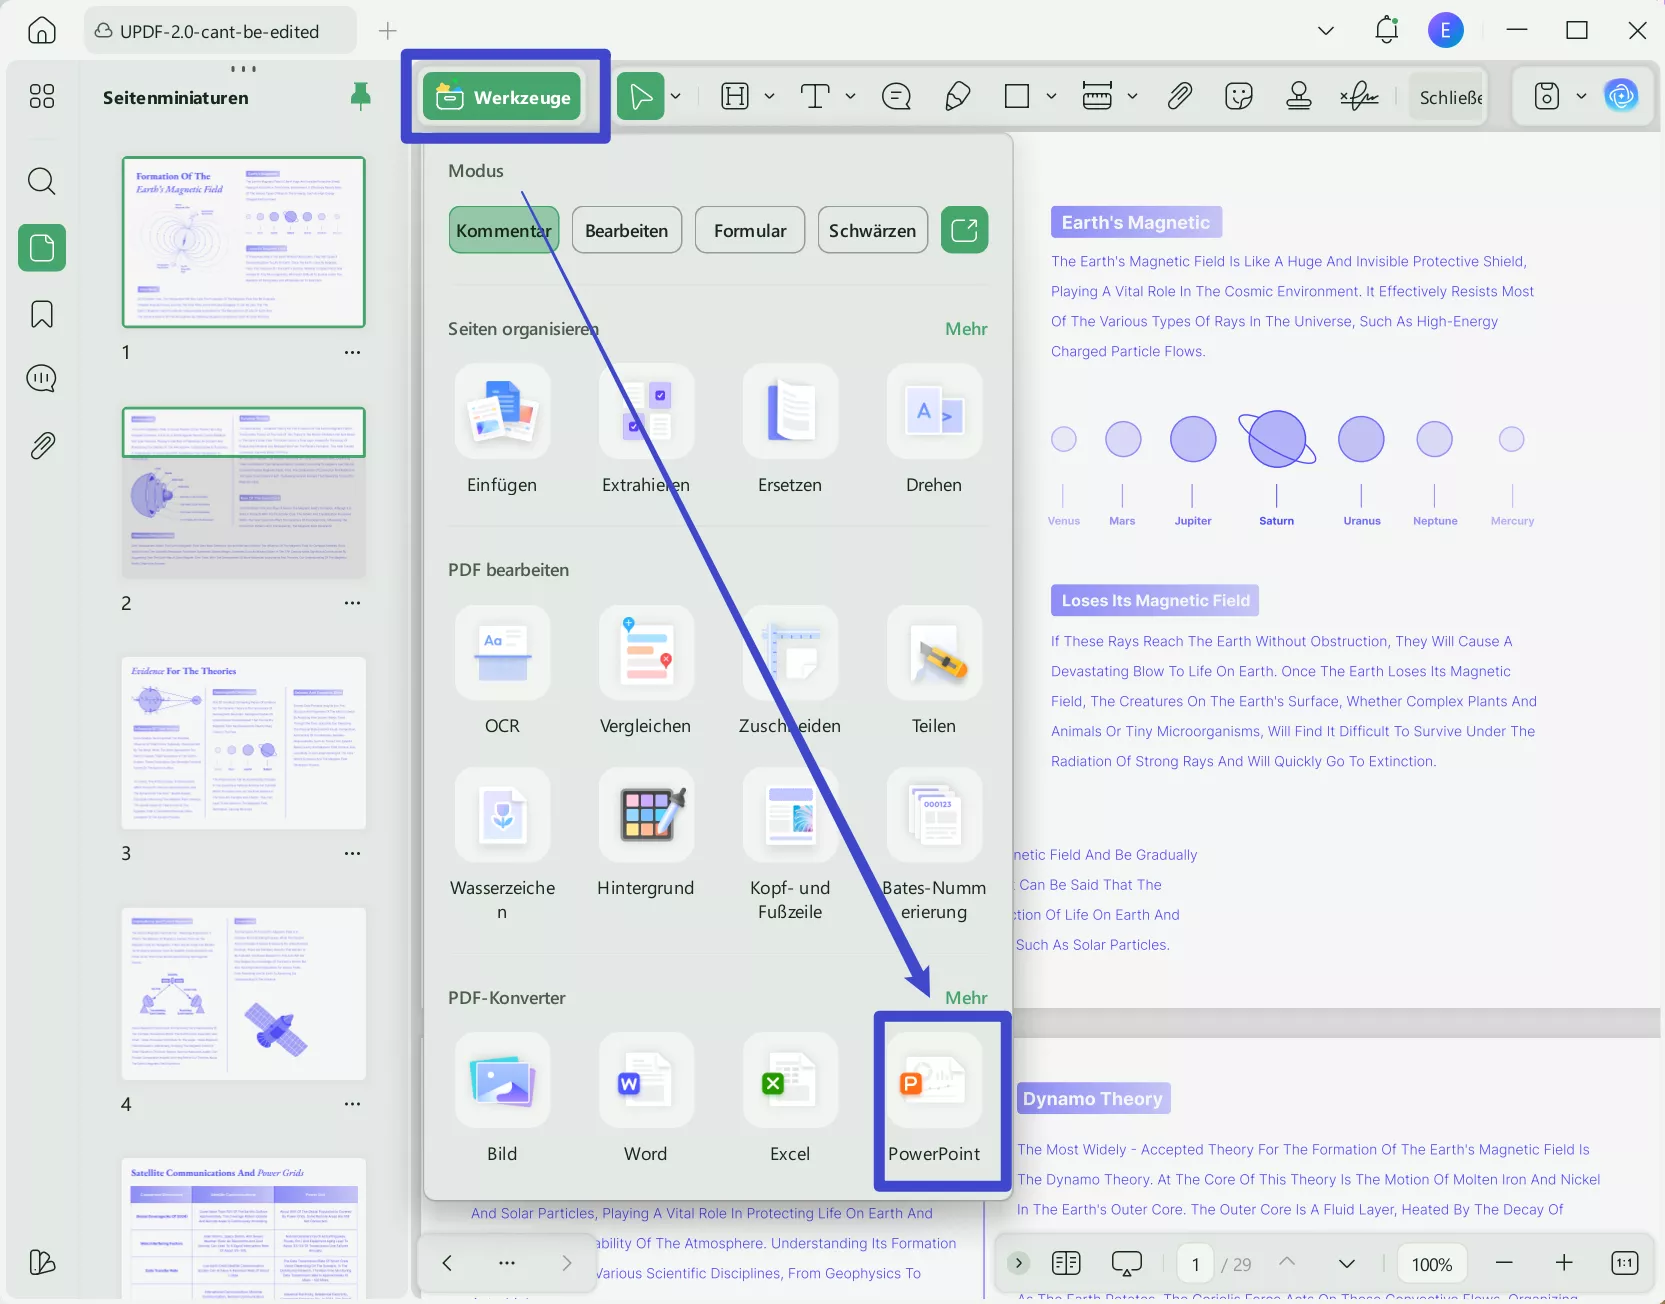Open the notifications bell

pos(1386,30)
